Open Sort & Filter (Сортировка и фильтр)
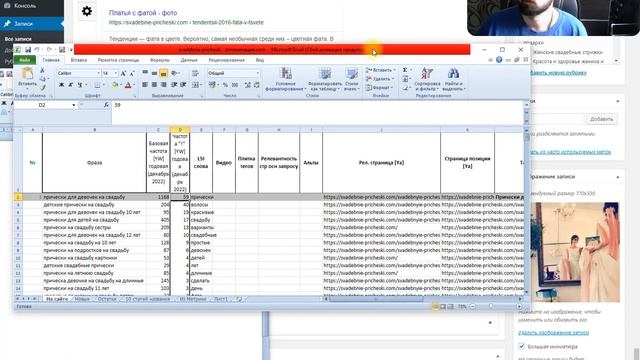Image resolution: width=640 pixels, height=360 pixels. (427, 80)
